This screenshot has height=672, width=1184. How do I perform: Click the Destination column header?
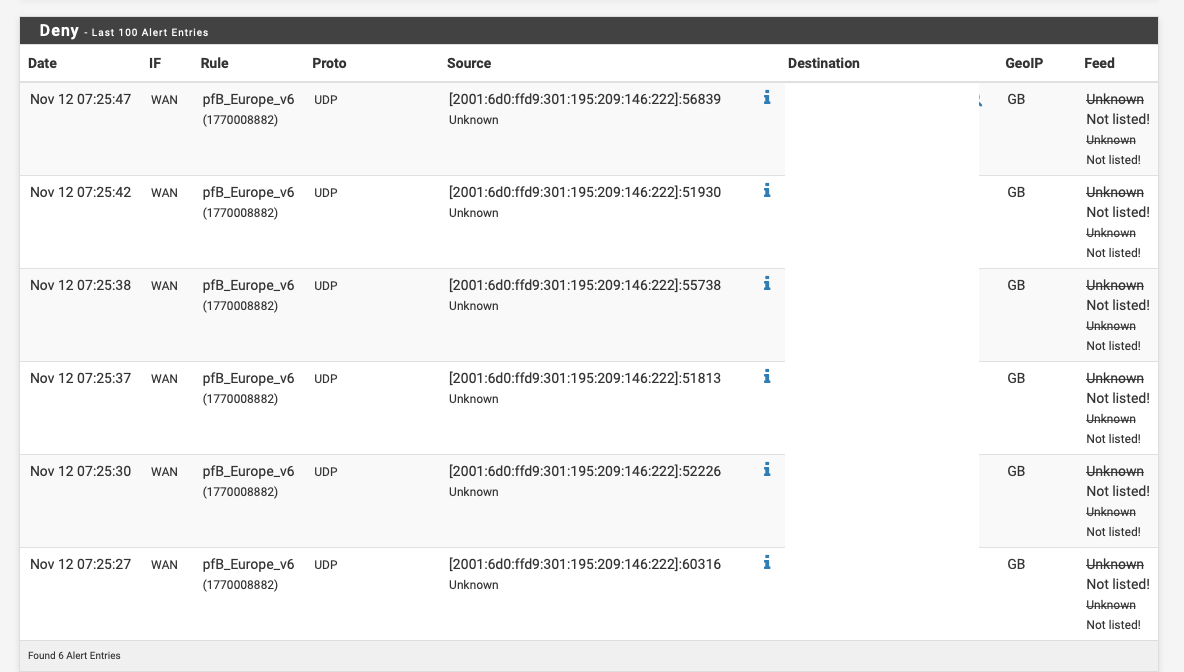click(823, 63)
